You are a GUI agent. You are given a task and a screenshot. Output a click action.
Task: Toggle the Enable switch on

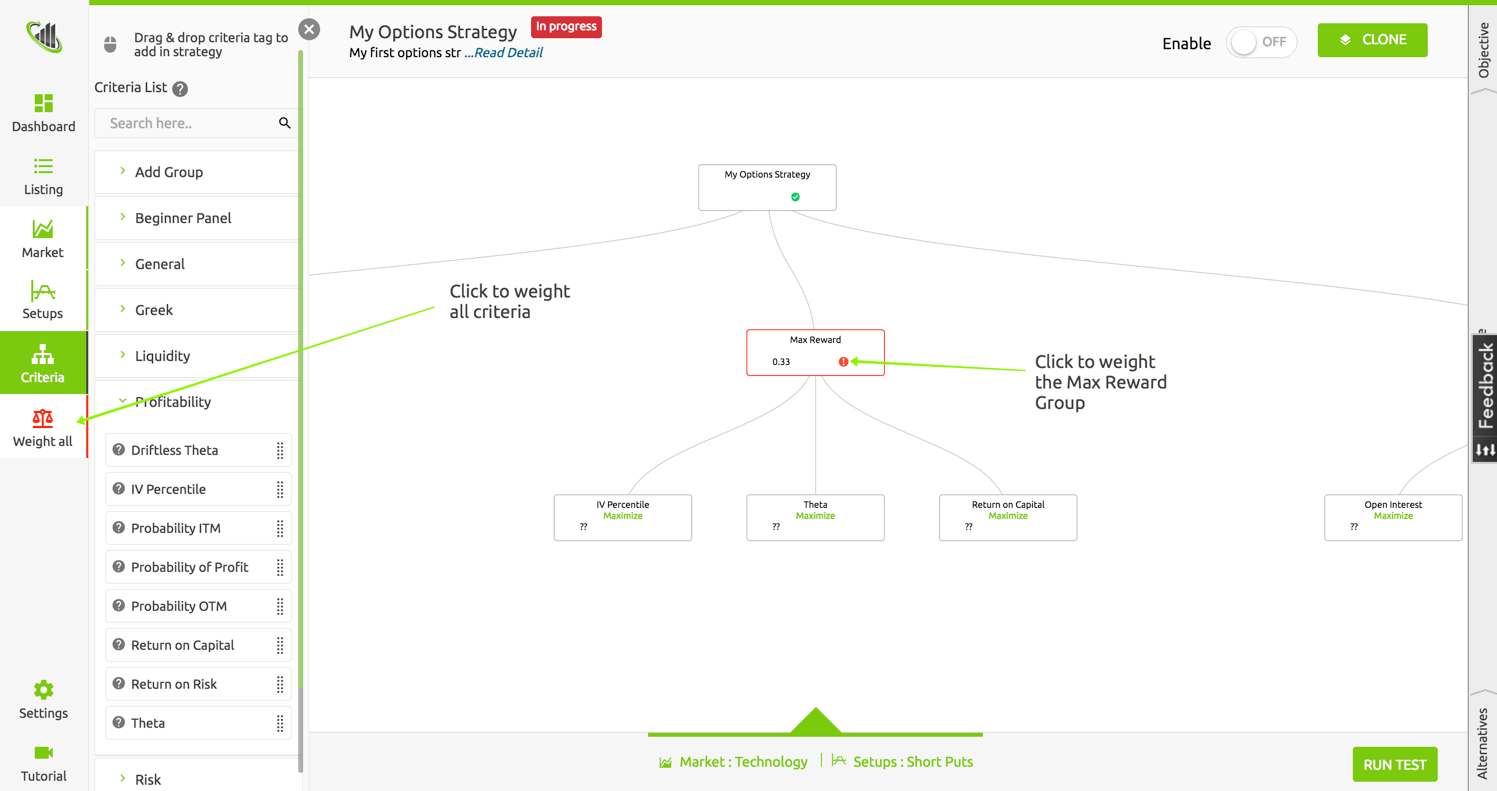click(1261, 42)
